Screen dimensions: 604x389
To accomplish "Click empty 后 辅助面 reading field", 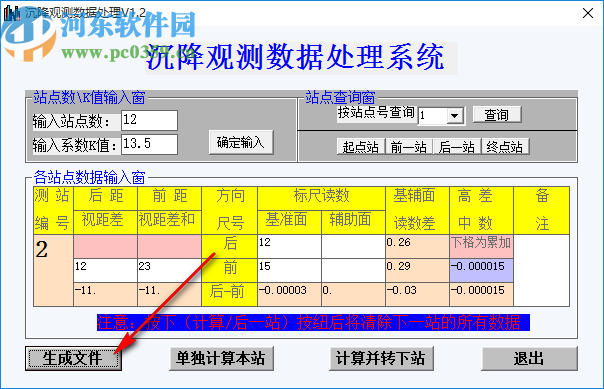I will click(x=353, y=246).
